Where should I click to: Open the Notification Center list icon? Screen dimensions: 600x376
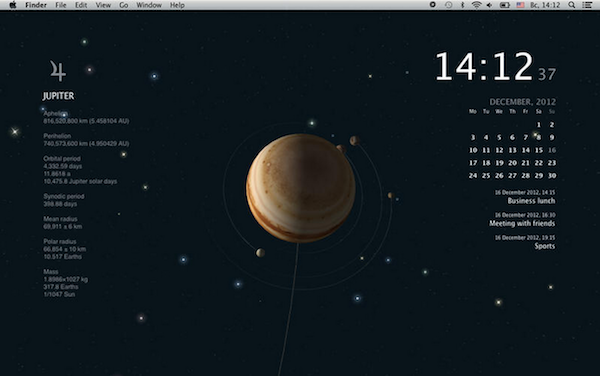click(587, 5)
